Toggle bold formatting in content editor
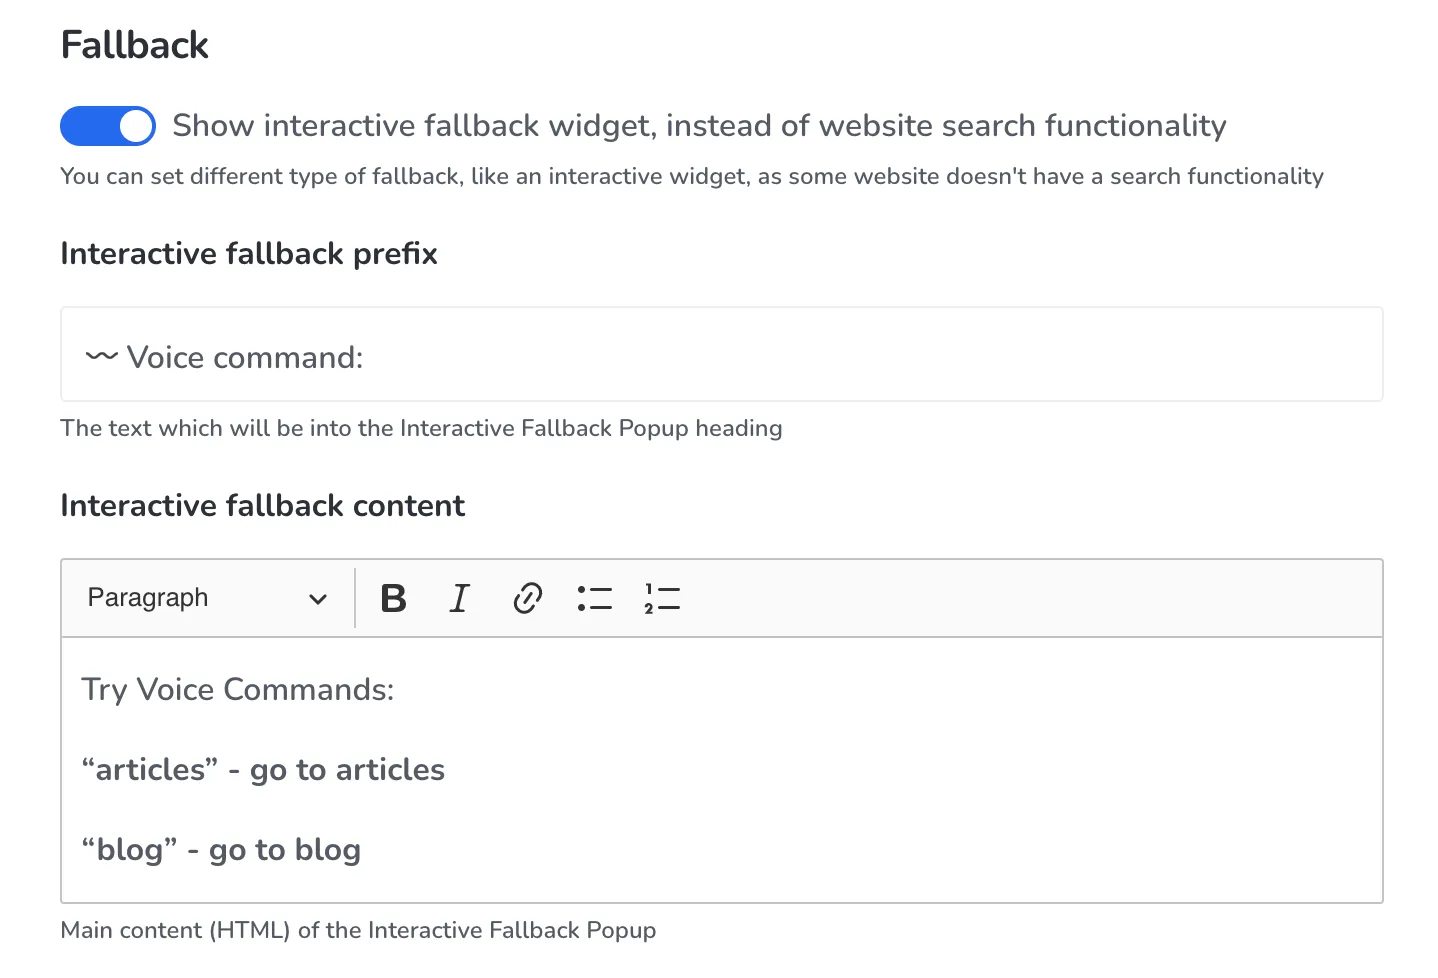Image resolution: width=1438 pixels, height=978 pixels. [x=394, y=598]
